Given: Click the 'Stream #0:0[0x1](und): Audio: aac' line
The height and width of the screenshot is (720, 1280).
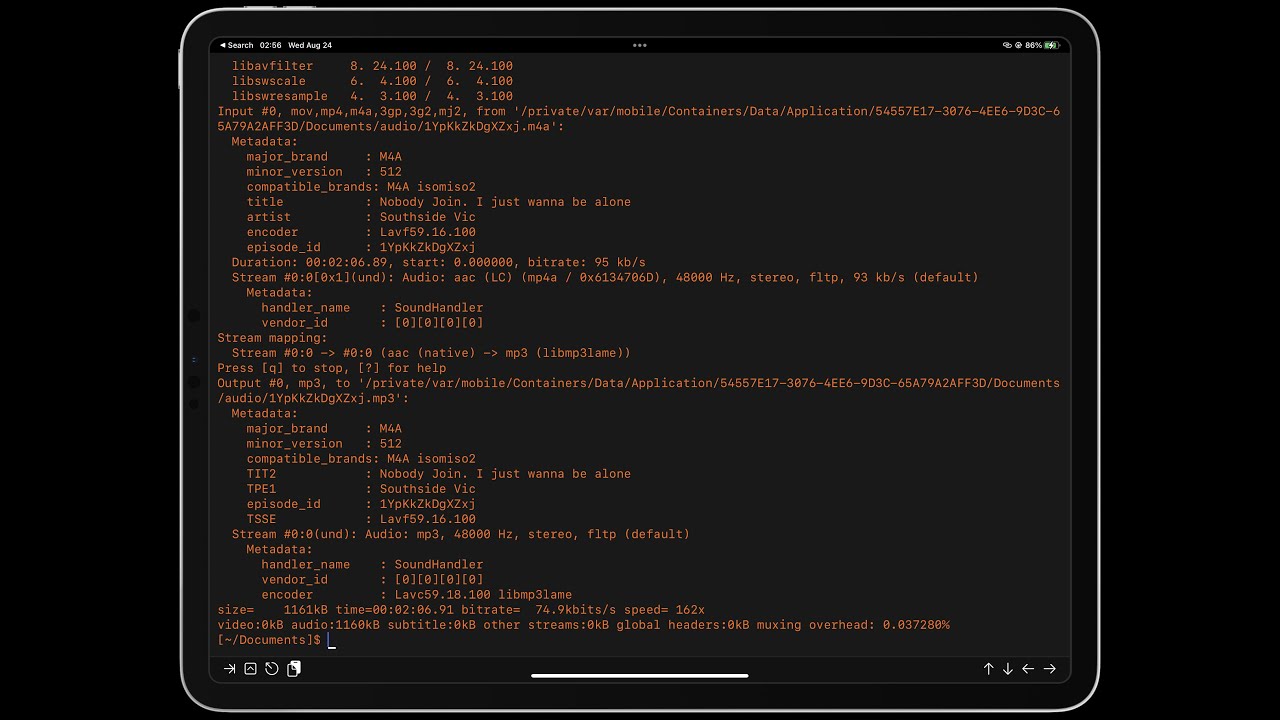Looking at the screenshot, I should click(605, 277).
